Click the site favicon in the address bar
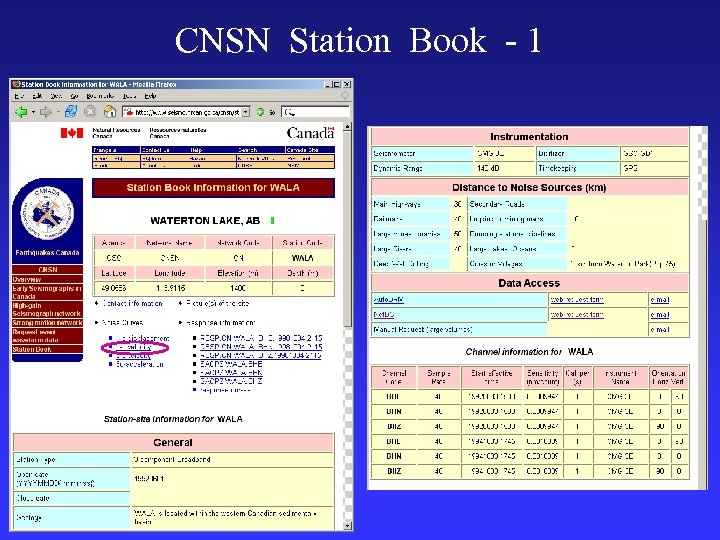The width and height of the screenshot is (720, 540). click(x=129, y=112)
